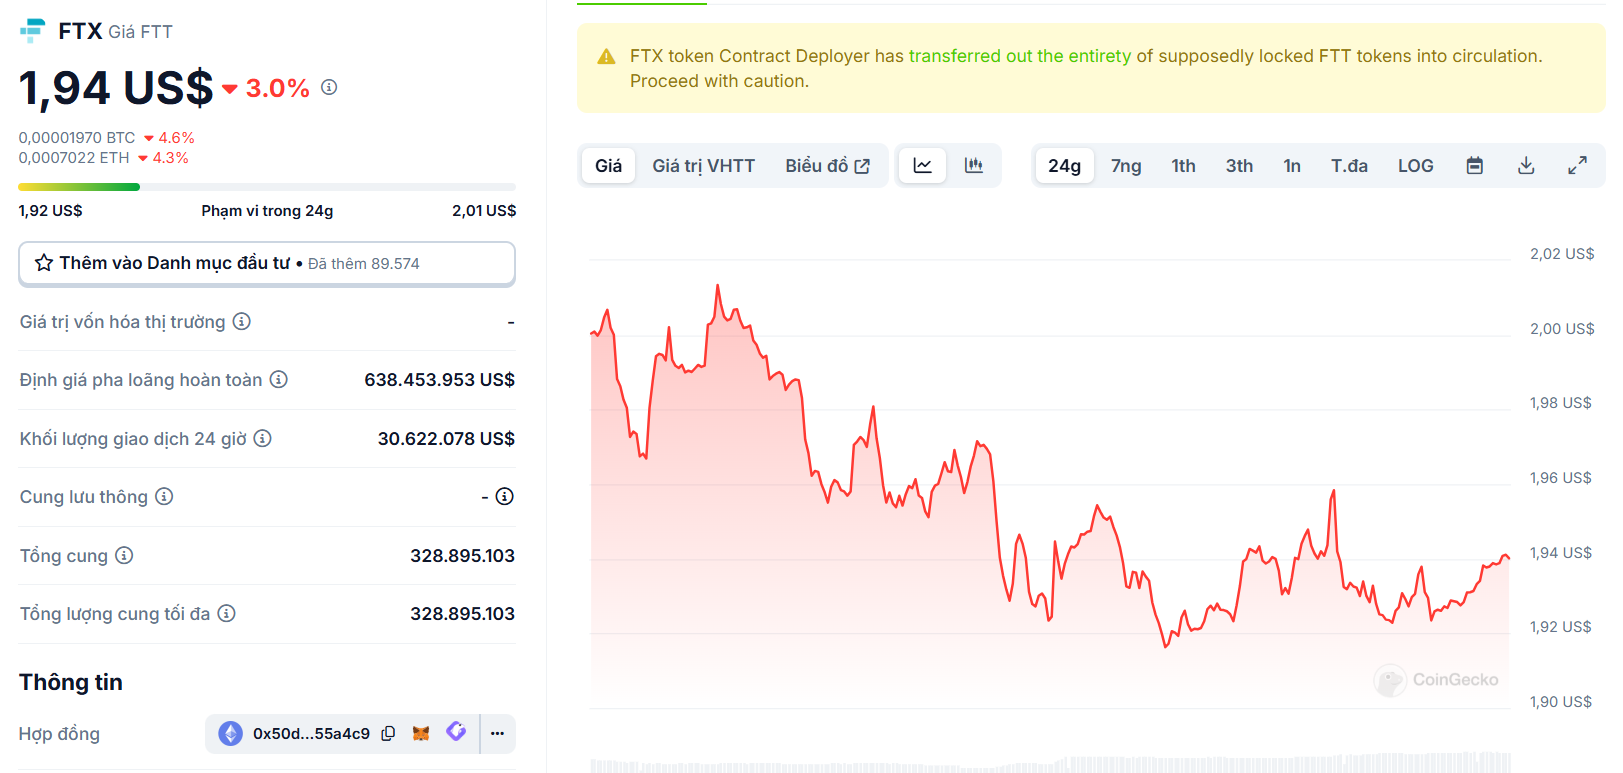Click the Thông tin section heading
The width and height of the screenshot is (1623, 773).
71,682
